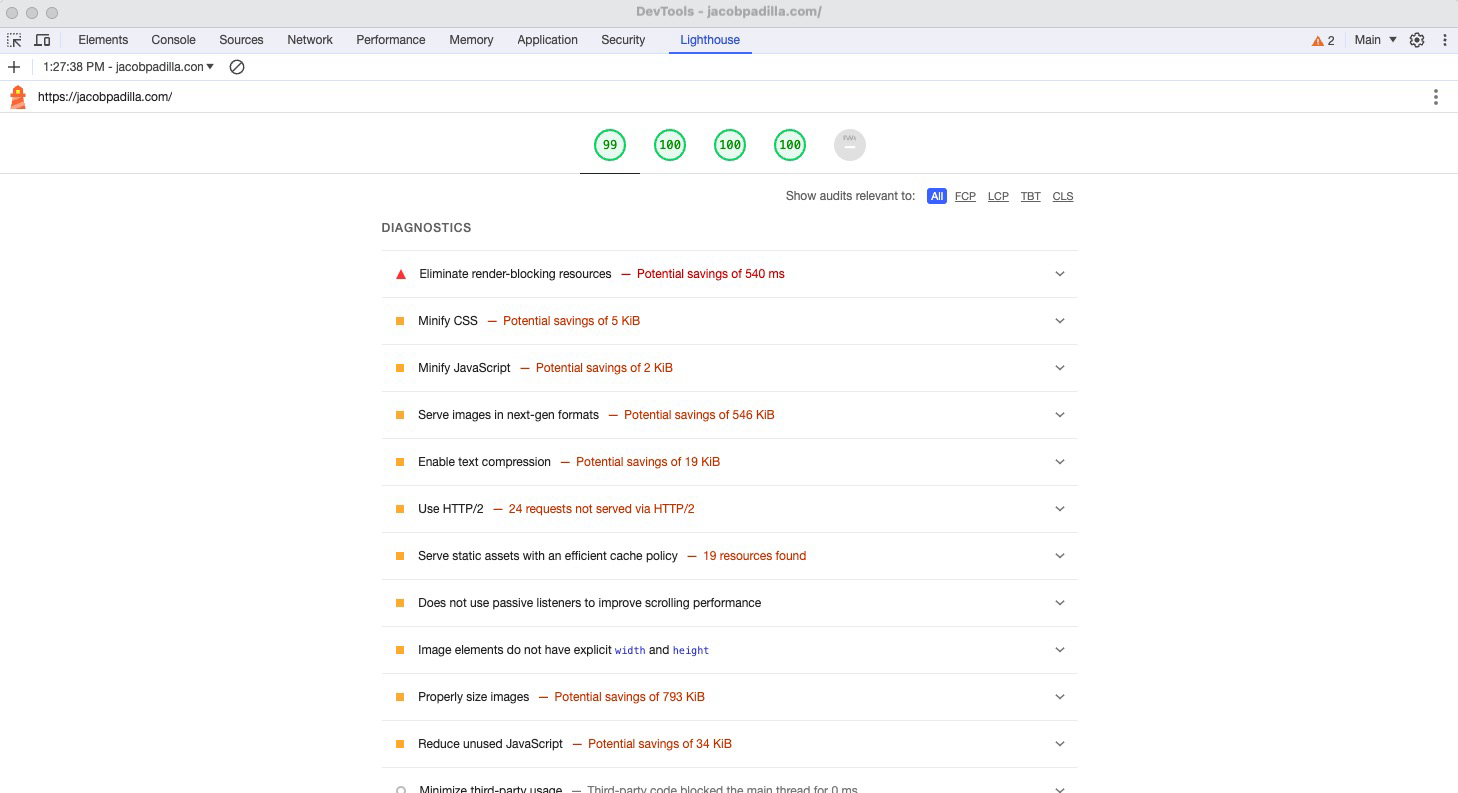The width and height of the screenshot is (1458, 793).
Task: Filter audits by CLS metric
Action: (x=1062, y=196)
